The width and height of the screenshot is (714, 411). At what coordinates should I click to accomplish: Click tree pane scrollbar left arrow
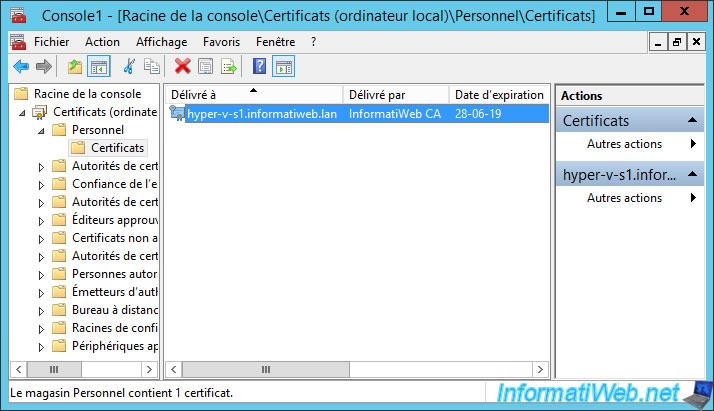[x=19, y=369]
